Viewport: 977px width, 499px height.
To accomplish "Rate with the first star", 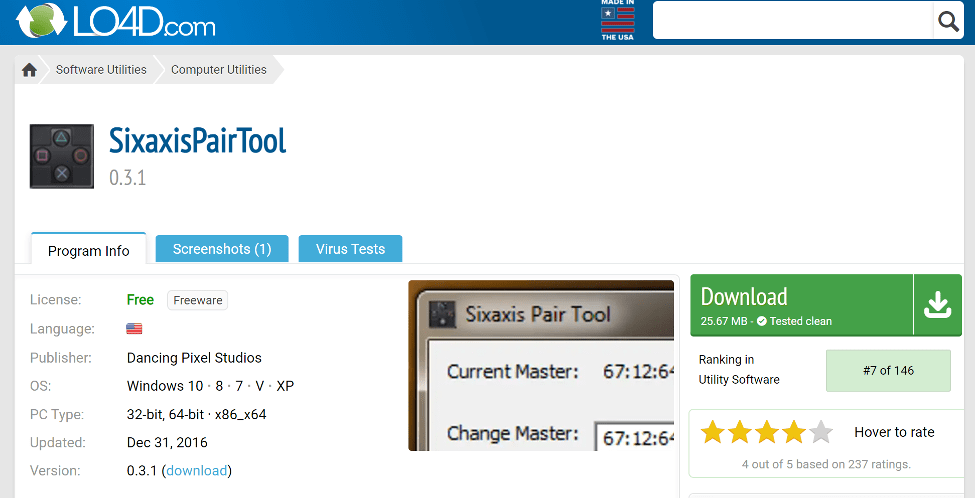I will point(713,432).
